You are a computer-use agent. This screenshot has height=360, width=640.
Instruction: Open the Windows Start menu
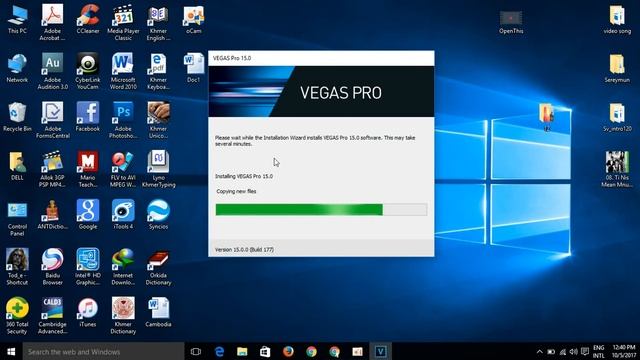[x=11, y=351]
